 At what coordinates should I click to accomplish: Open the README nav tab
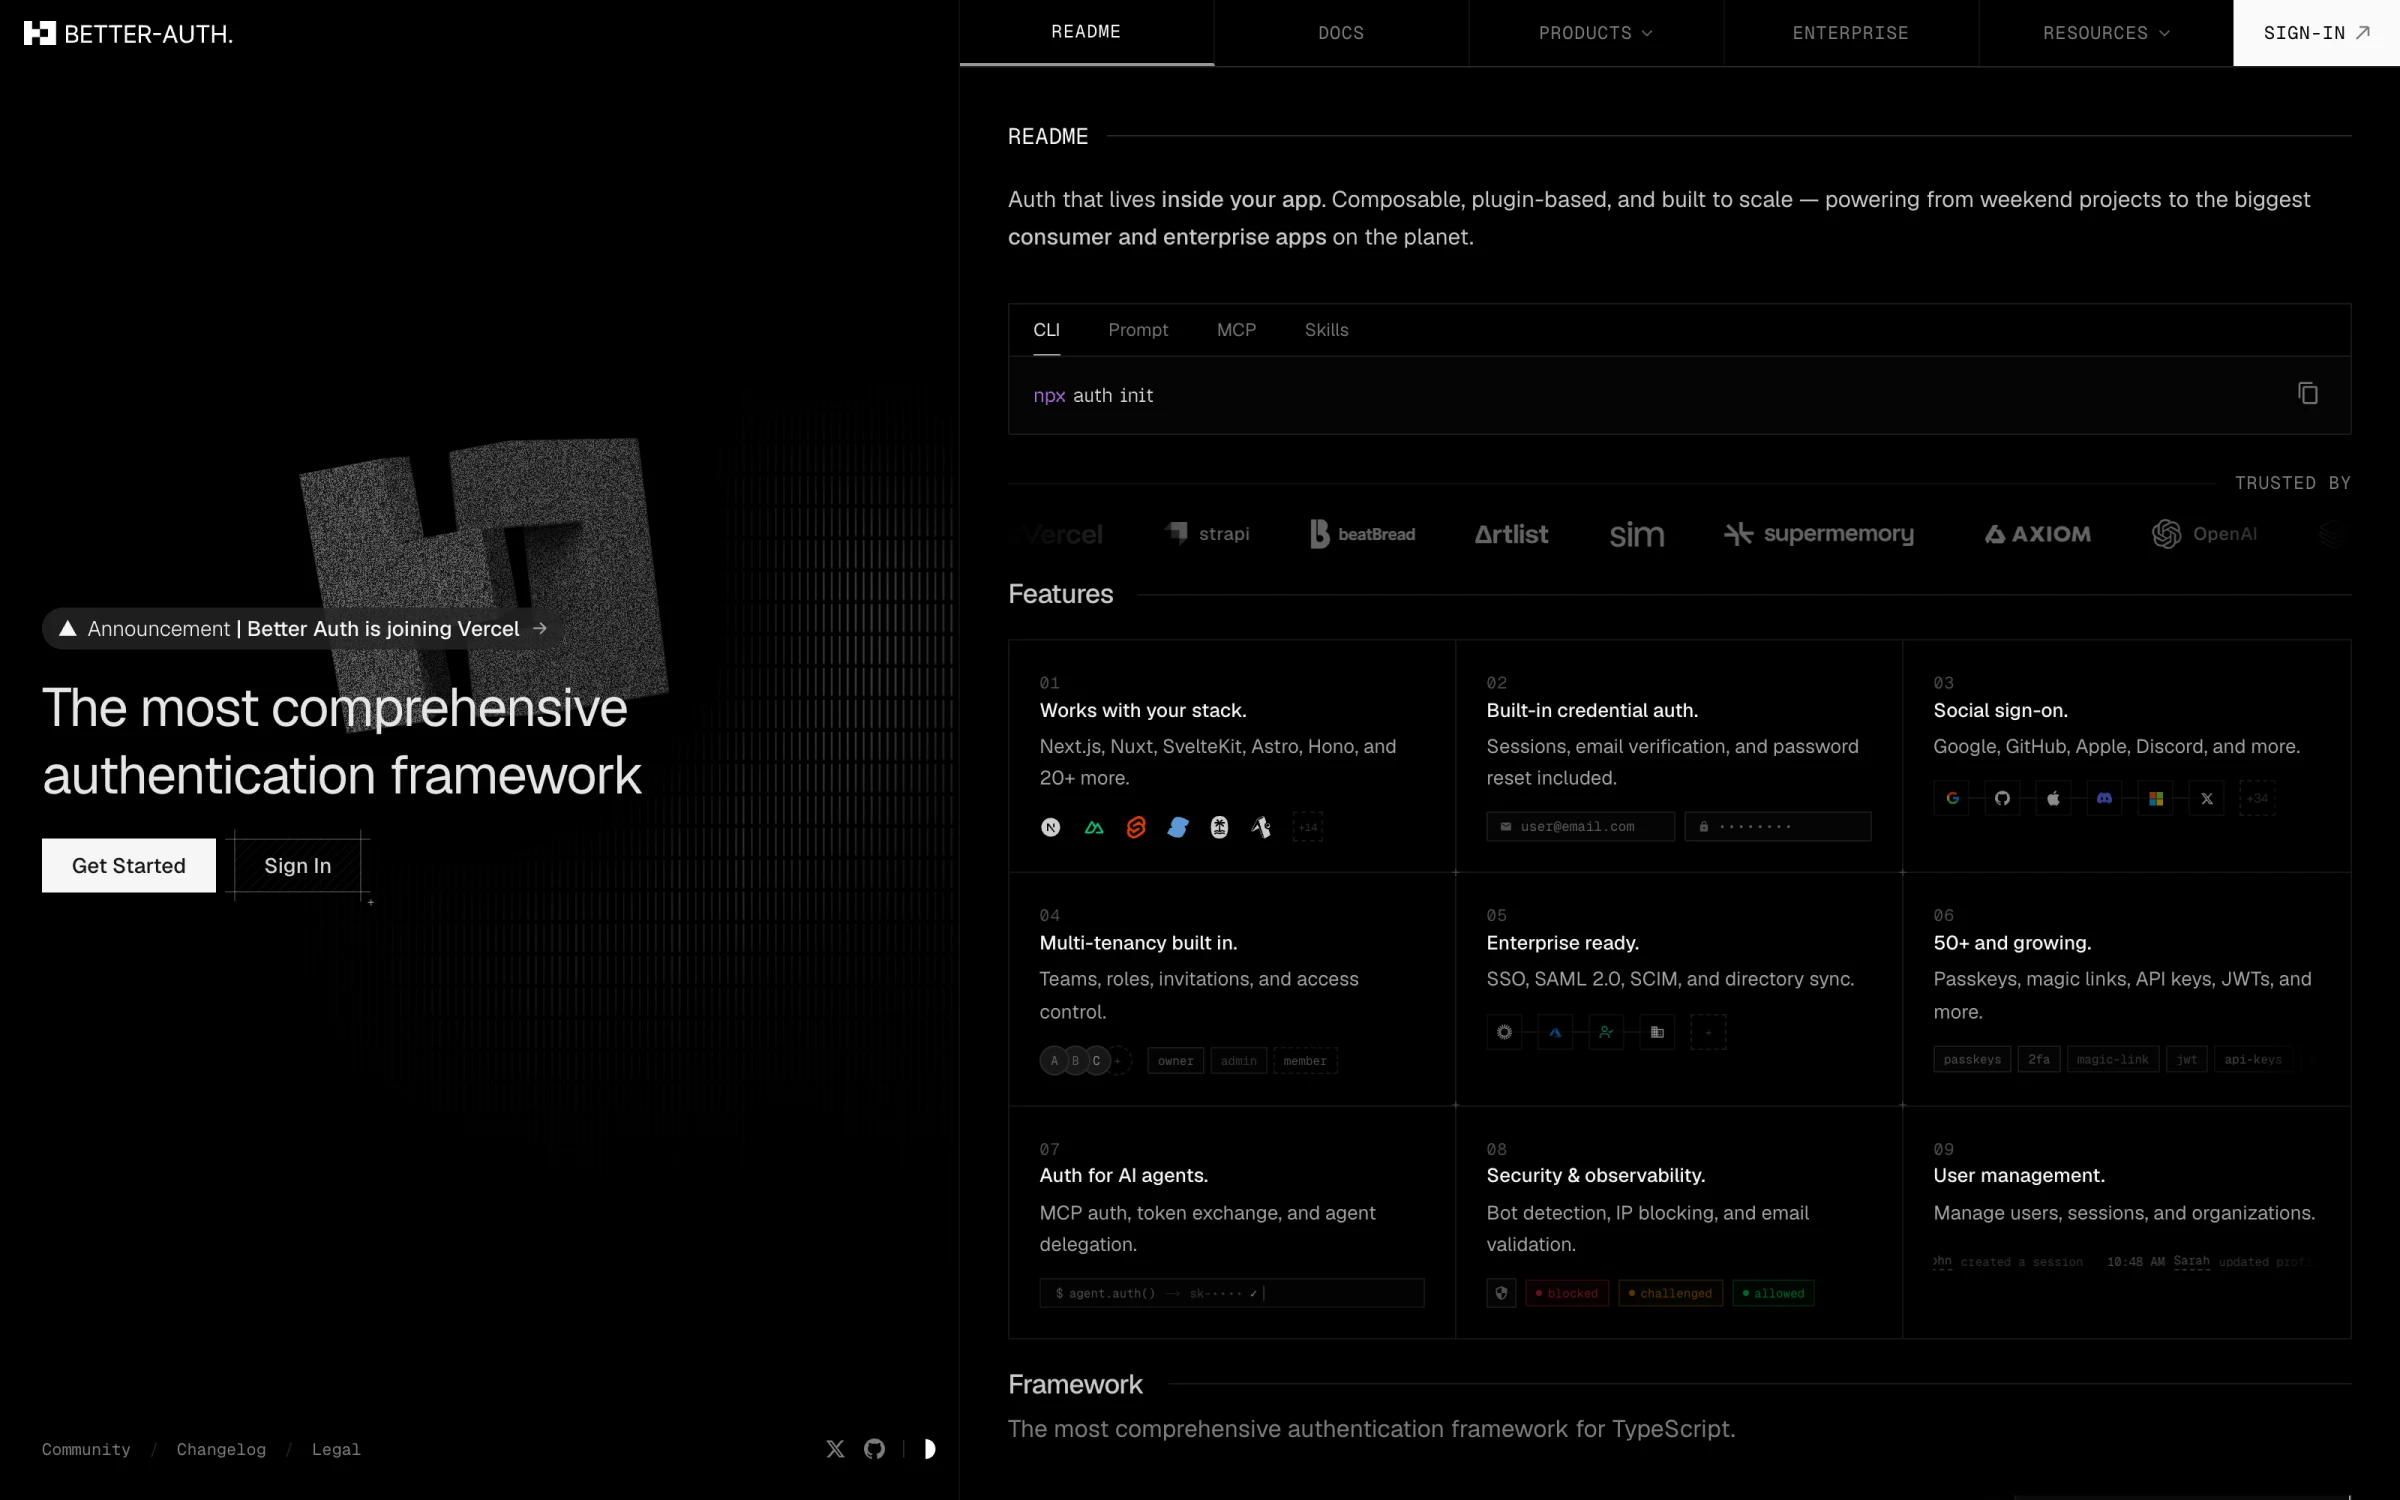(1086, 33)
